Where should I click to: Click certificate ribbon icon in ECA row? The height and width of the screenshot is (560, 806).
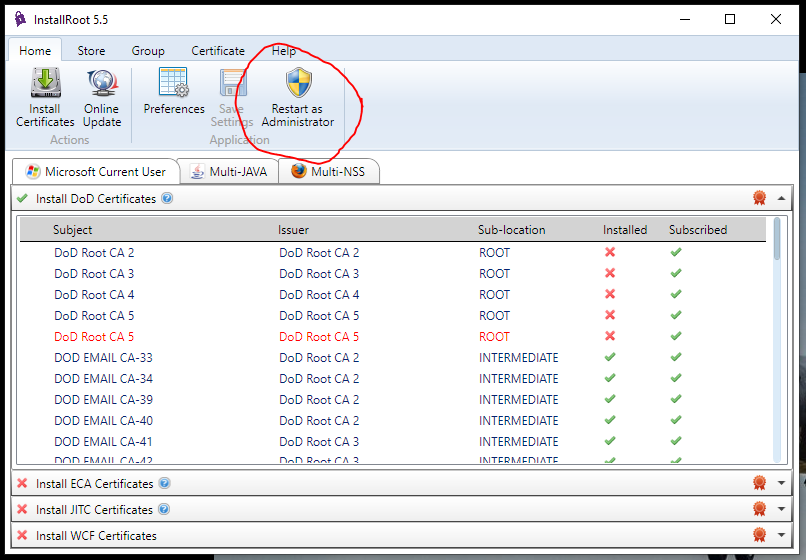pyautogui.click(x=759, y=483)
